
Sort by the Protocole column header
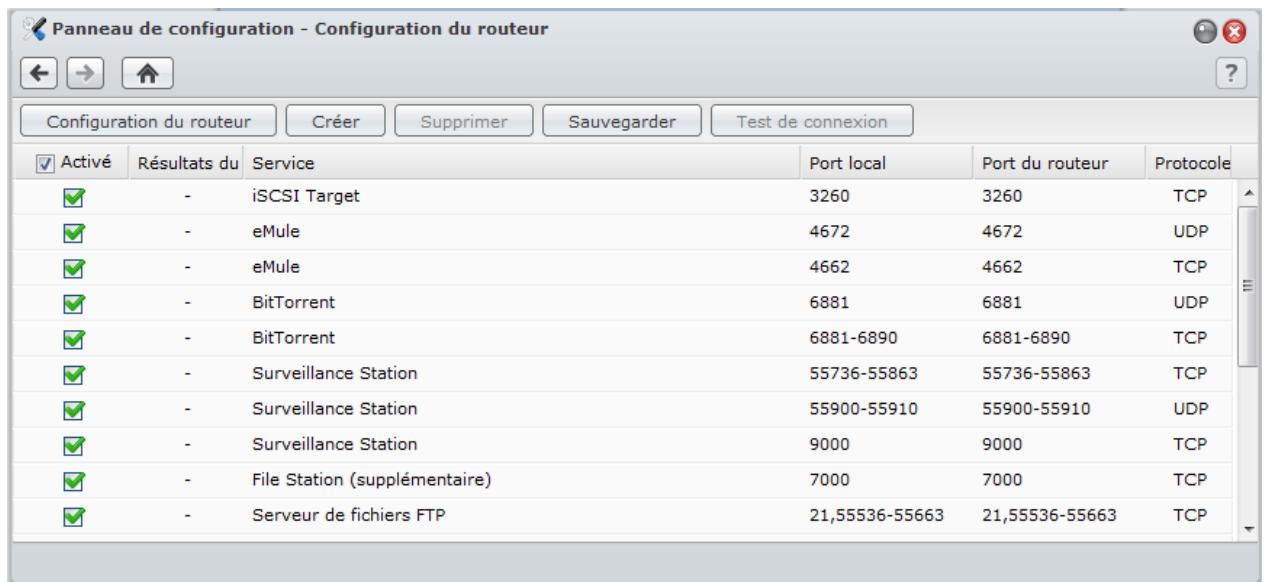pyautogui.click(x=1190, y=163)
